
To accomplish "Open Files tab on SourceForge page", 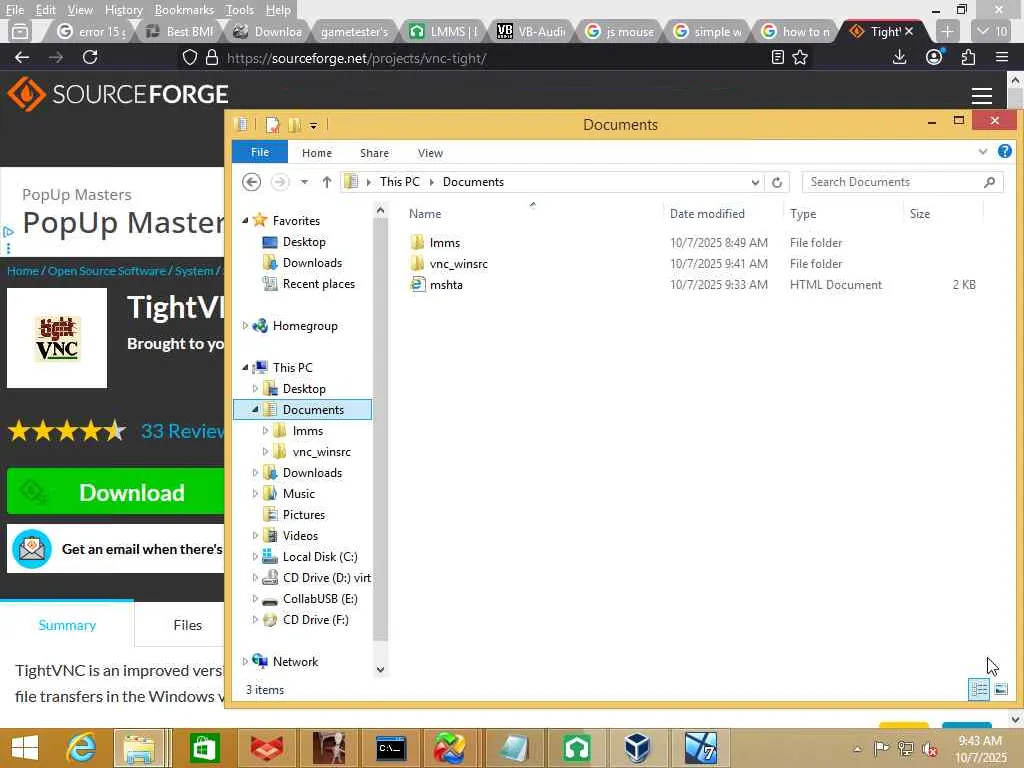I will [187, 625].
